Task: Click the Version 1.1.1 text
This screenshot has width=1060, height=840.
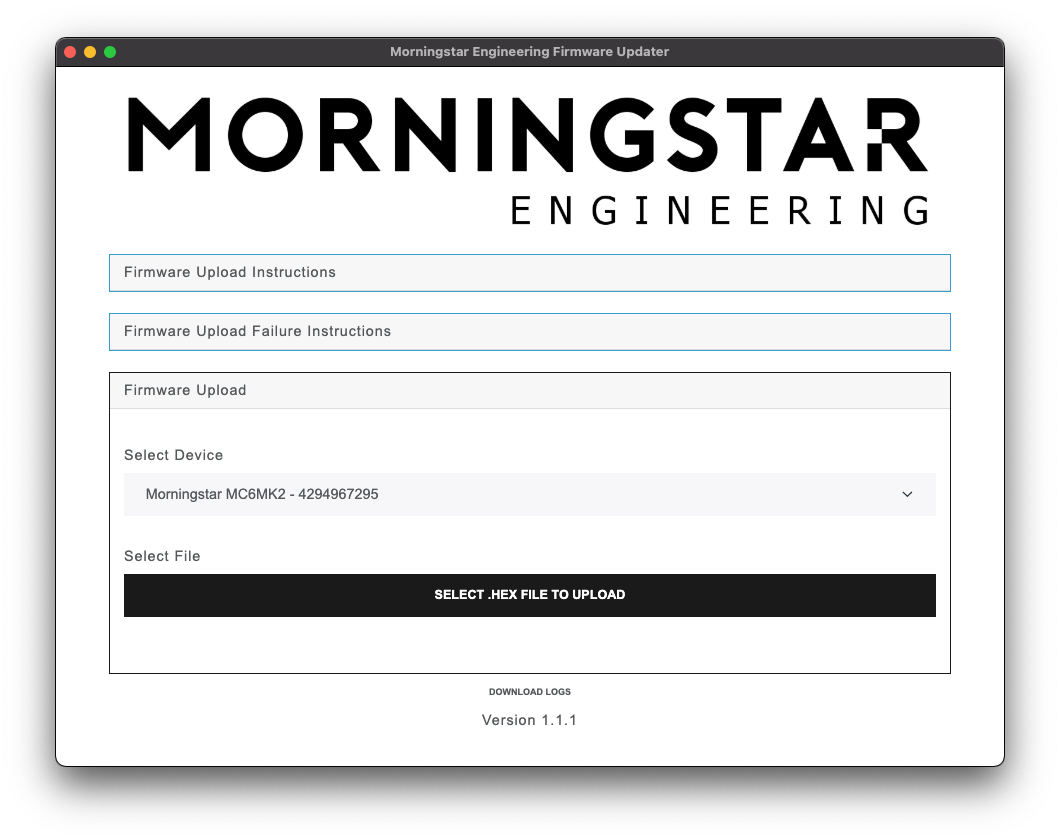Action: 529,720
